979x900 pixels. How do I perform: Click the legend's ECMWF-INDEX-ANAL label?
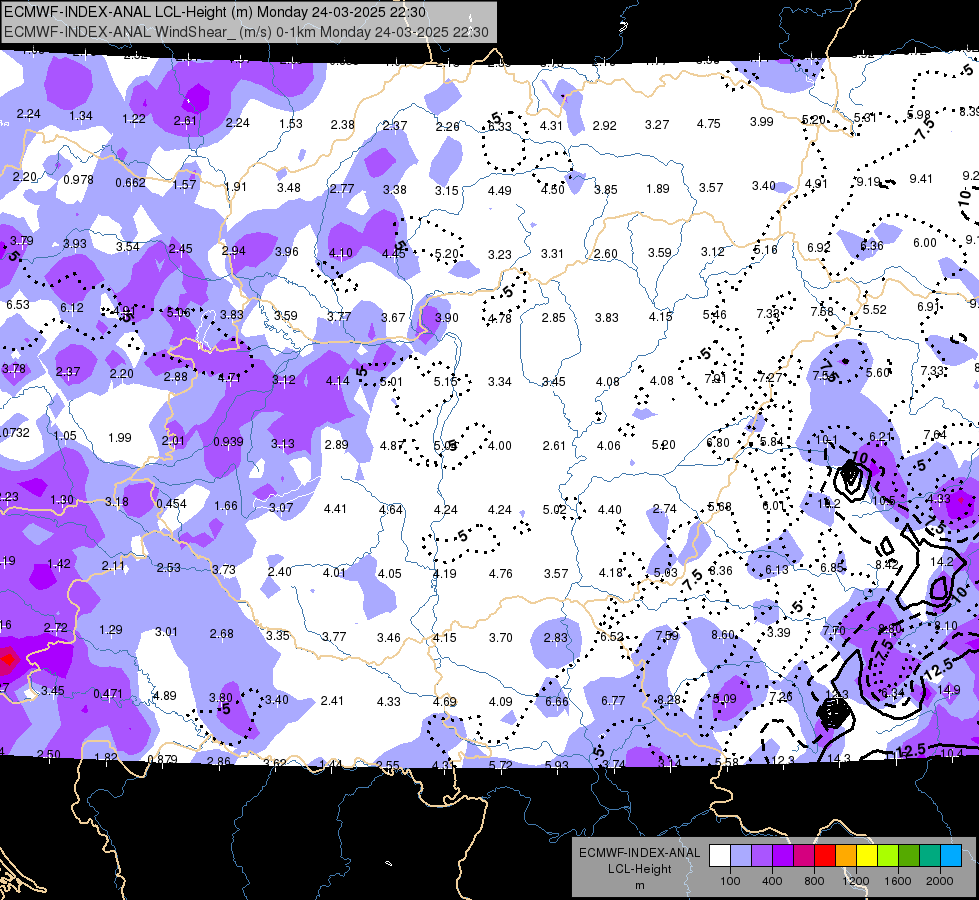pyautogui.click(x=639, y=853)
